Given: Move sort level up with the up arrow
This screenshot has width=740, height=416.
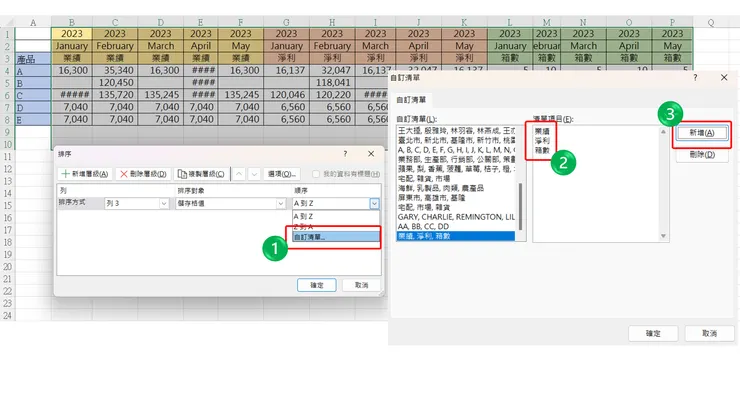Looking at the screenshot, I should click(239, 174).
